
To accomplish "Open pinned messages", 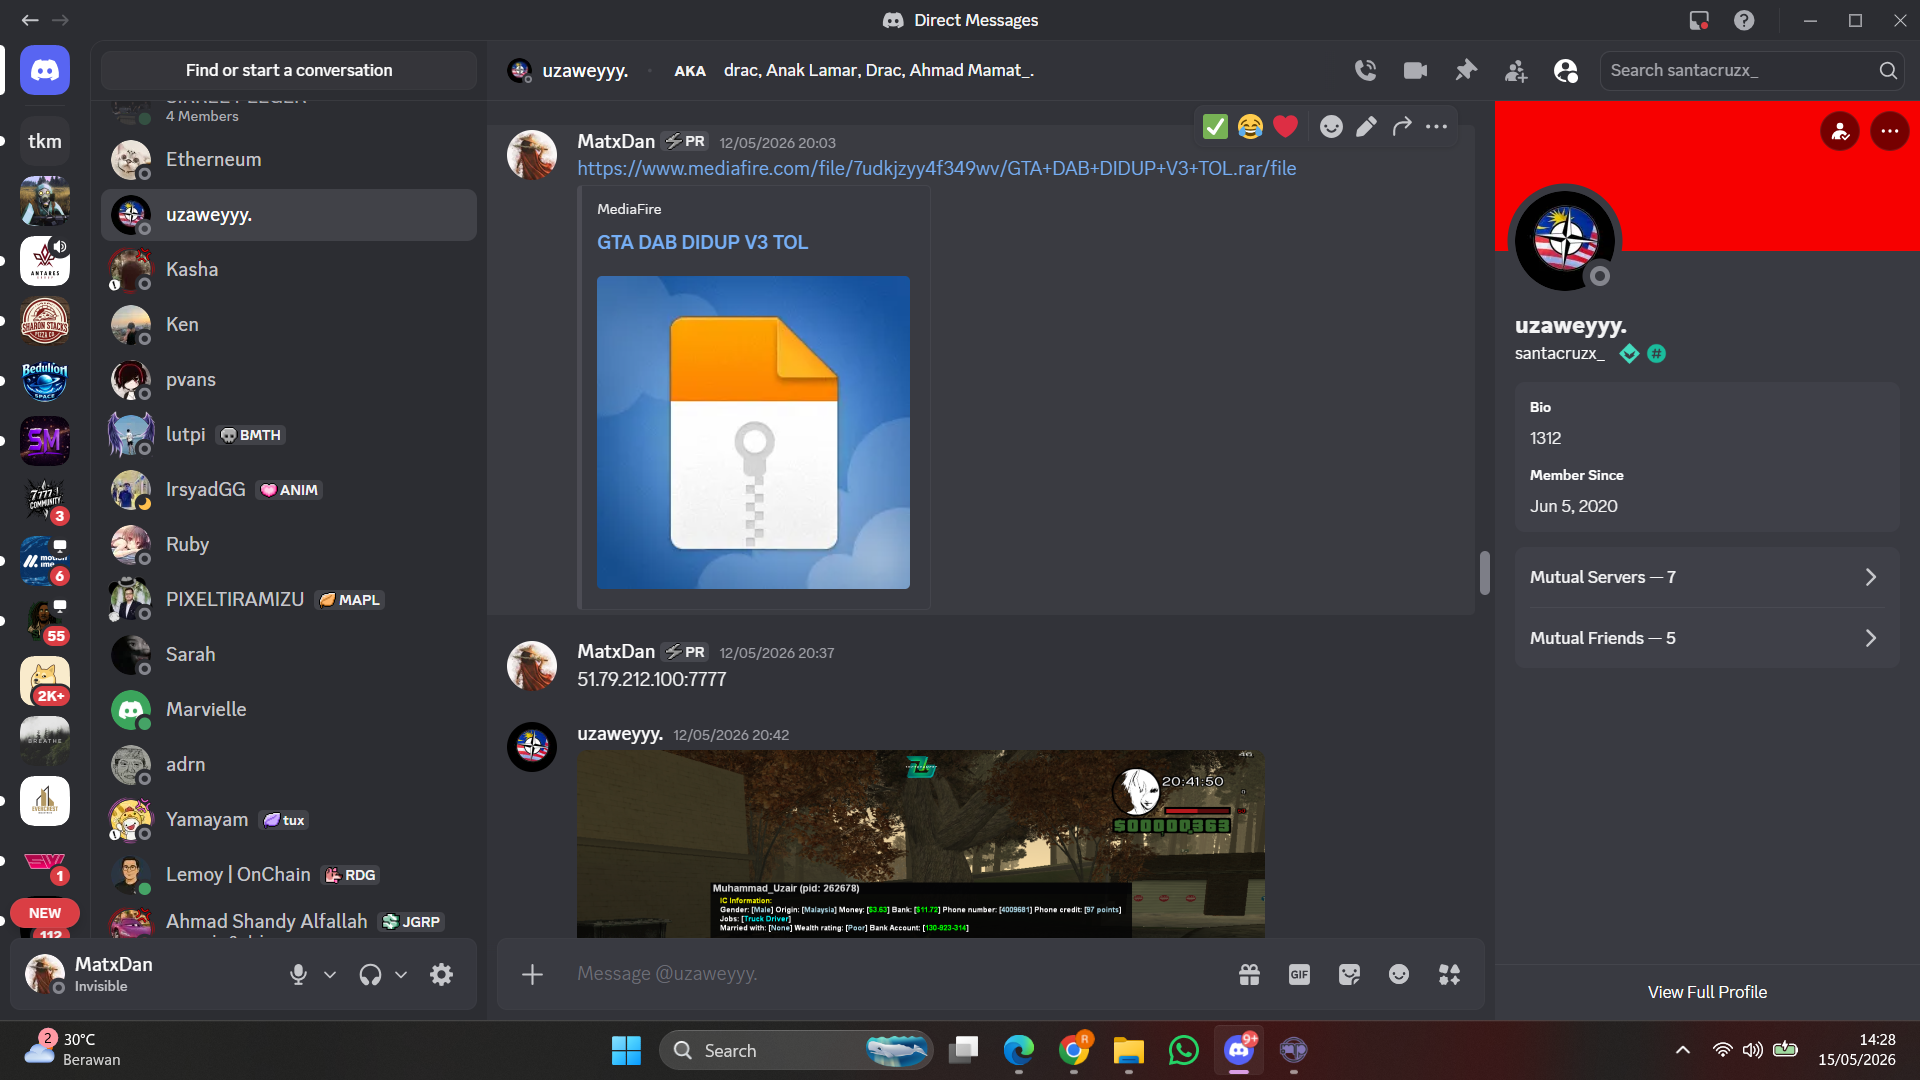I will click(x=1466, y=70).
